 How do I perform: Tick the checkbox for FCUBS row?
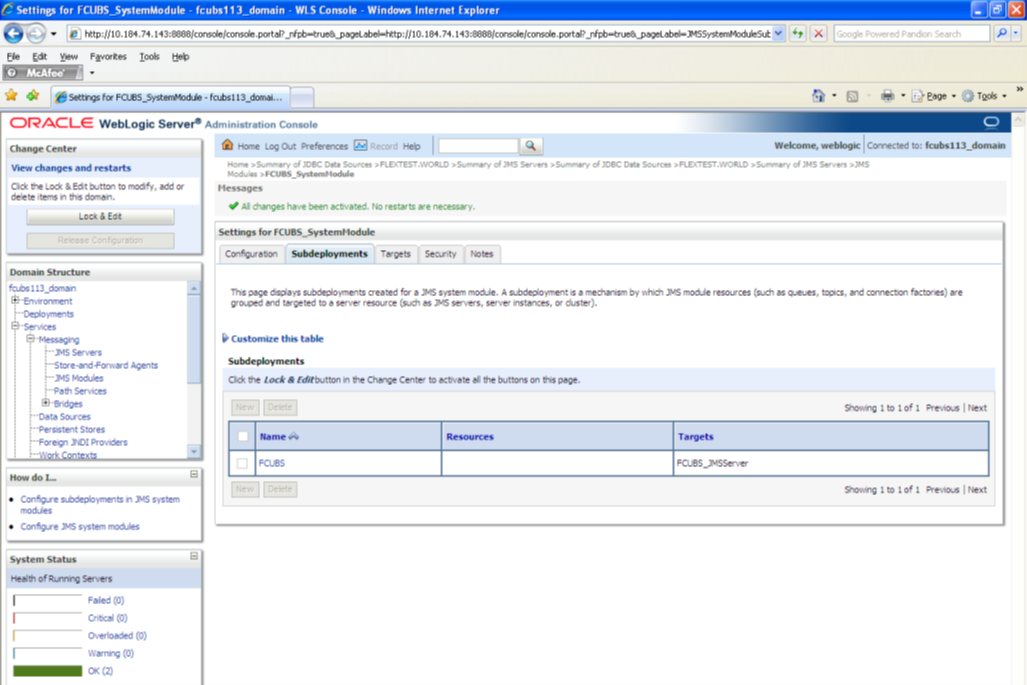[x=242, y=463]
